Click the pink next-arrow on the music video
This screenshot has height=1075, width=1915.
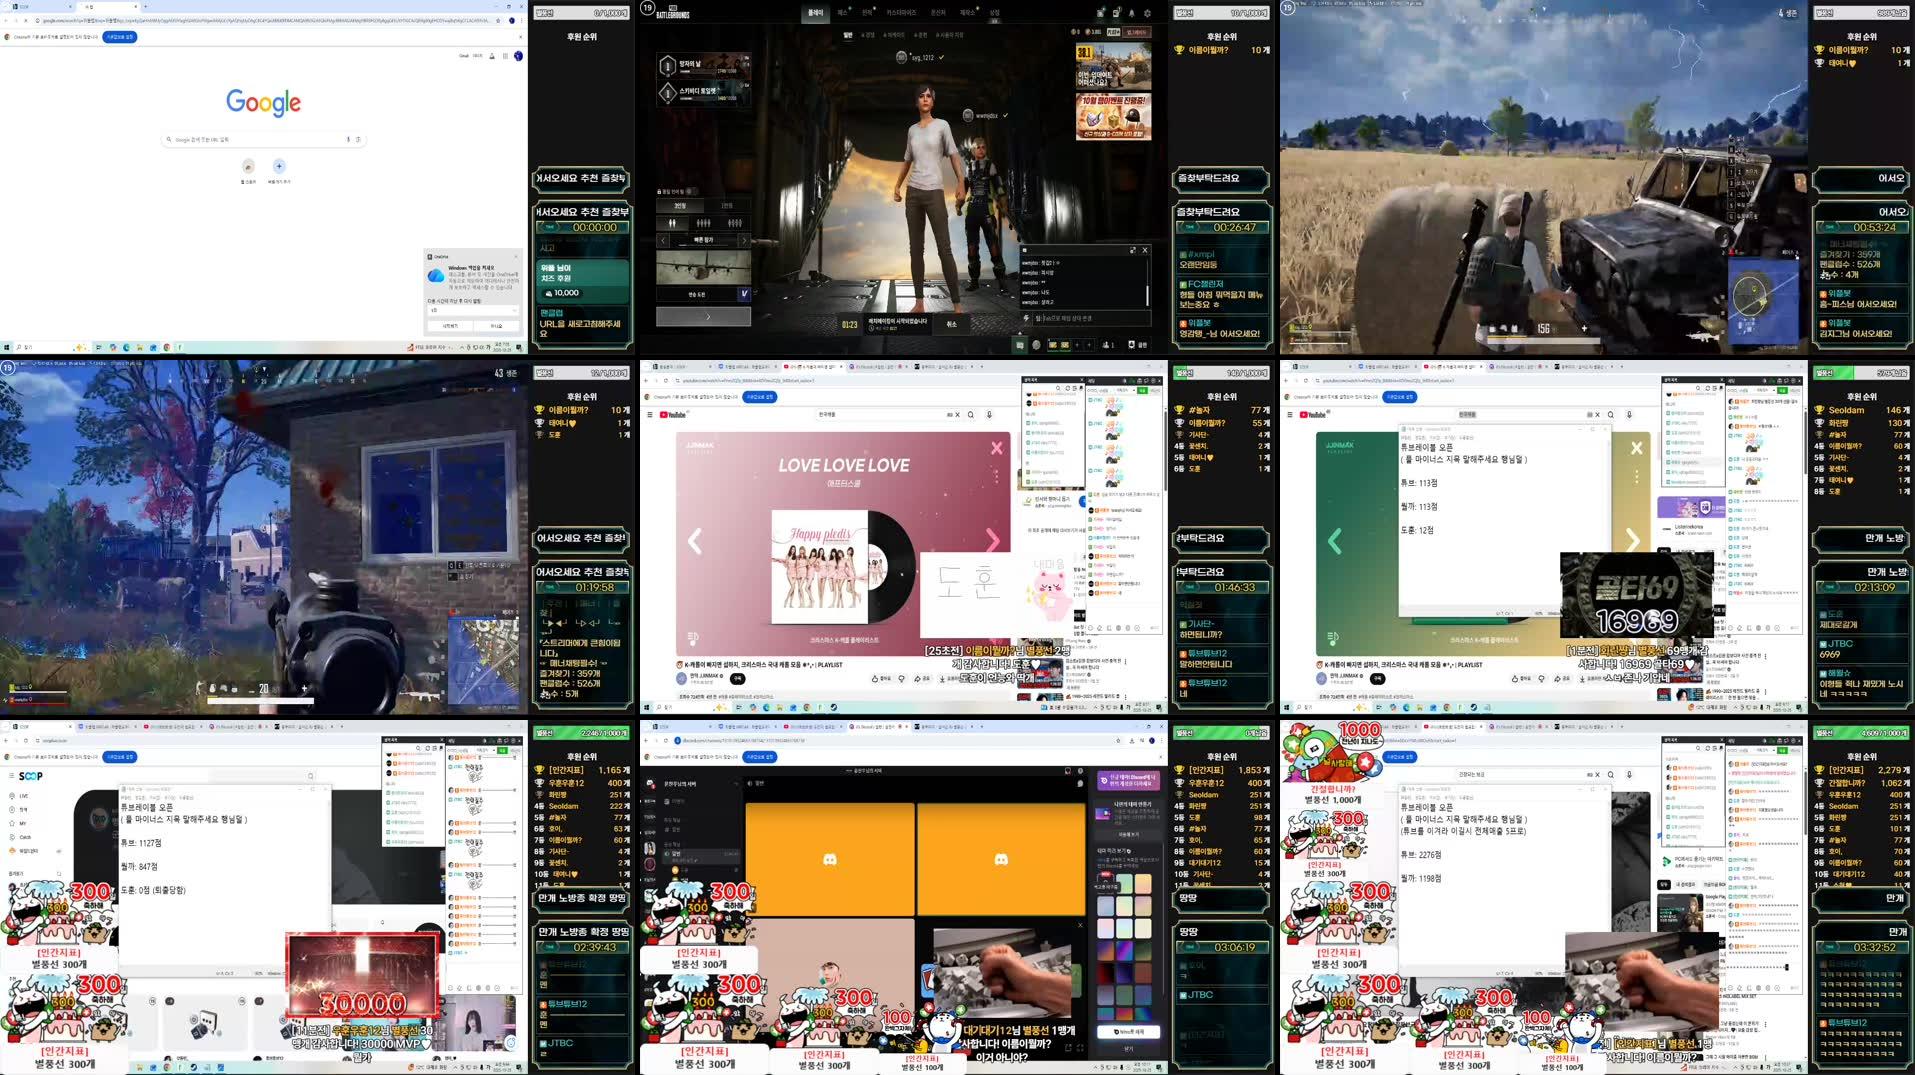coord(992,540)
